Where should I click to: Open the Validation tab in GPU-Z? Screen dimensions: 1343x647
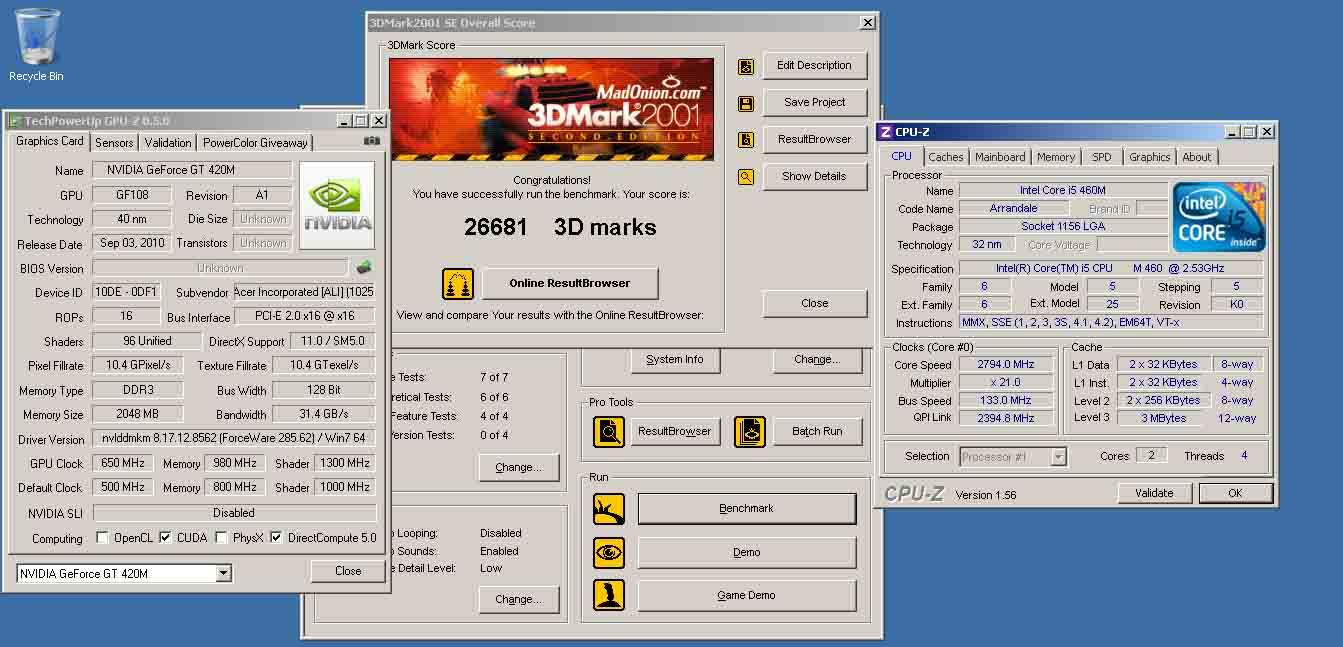point(167,143)
